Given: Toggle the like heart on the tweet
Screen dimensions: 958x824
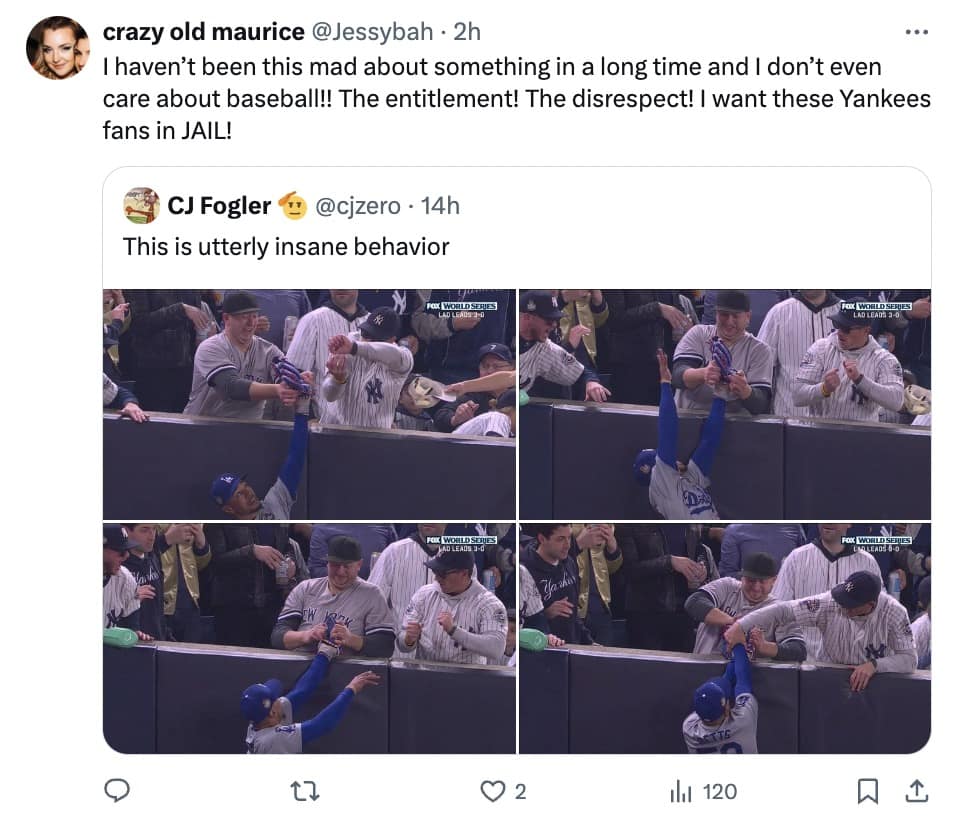Looking at the screenshot, I should pos(492,791).
